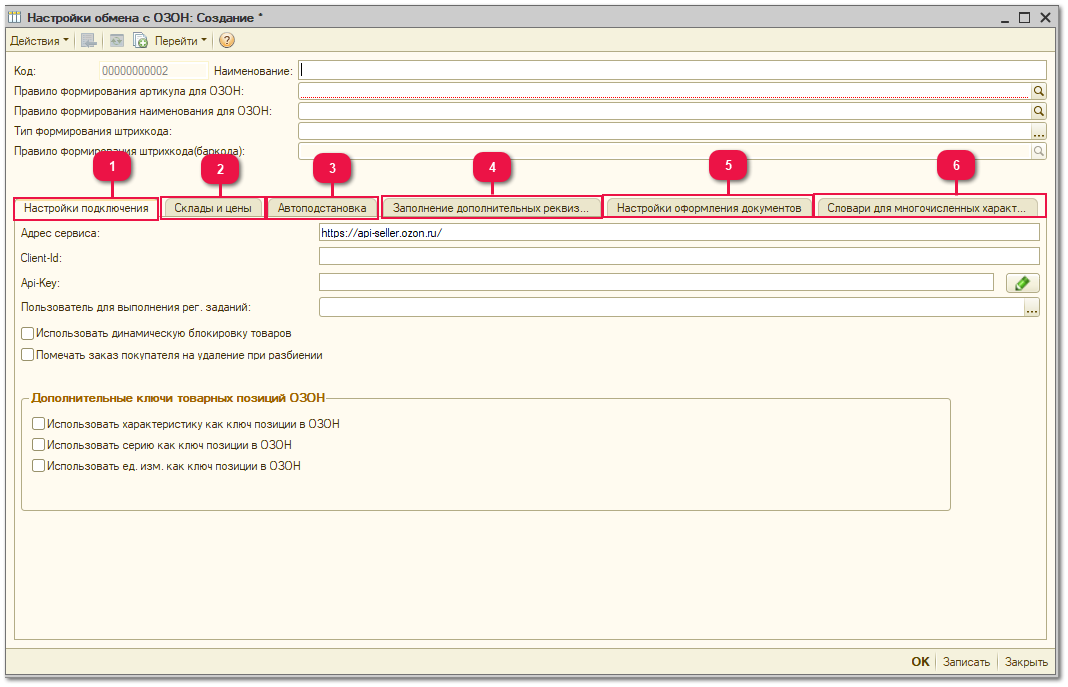
Task: Click the grayed-out list-with-arrow toolbar icon
Action: tap(89, 41)
